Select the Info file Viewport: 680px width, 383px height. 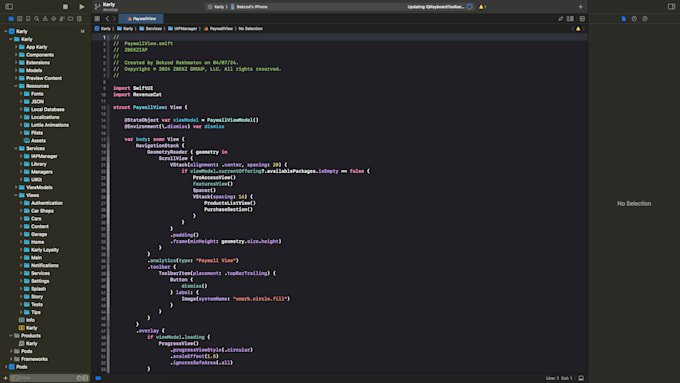[26, 320]
